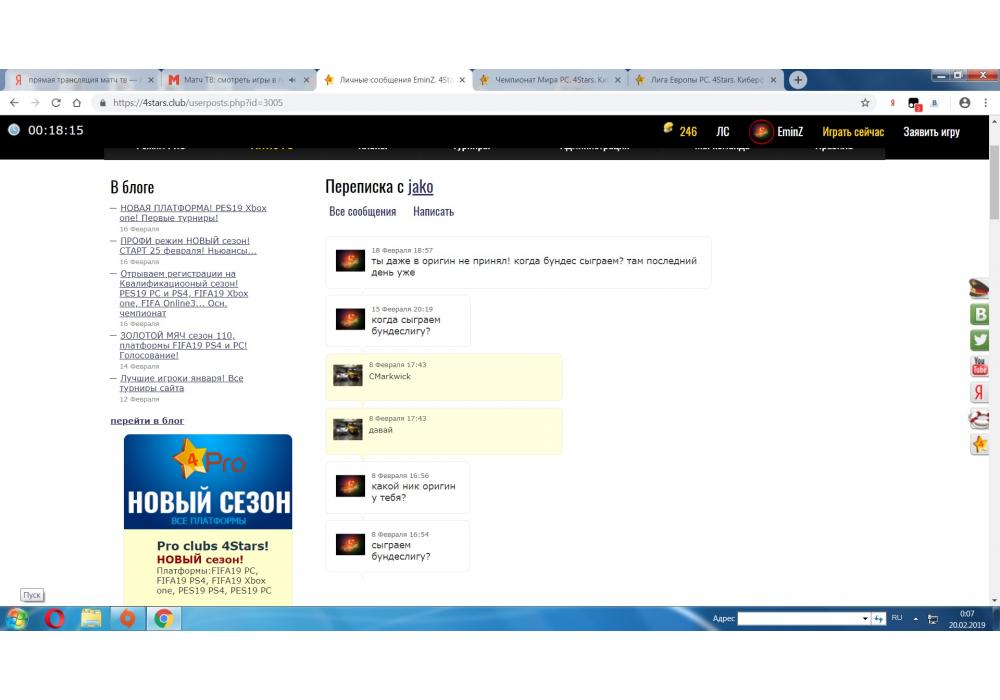Viewport: 1000px width, 700px height.
Task: Click the military cap icon in sidebar
Action: point(980,289)
